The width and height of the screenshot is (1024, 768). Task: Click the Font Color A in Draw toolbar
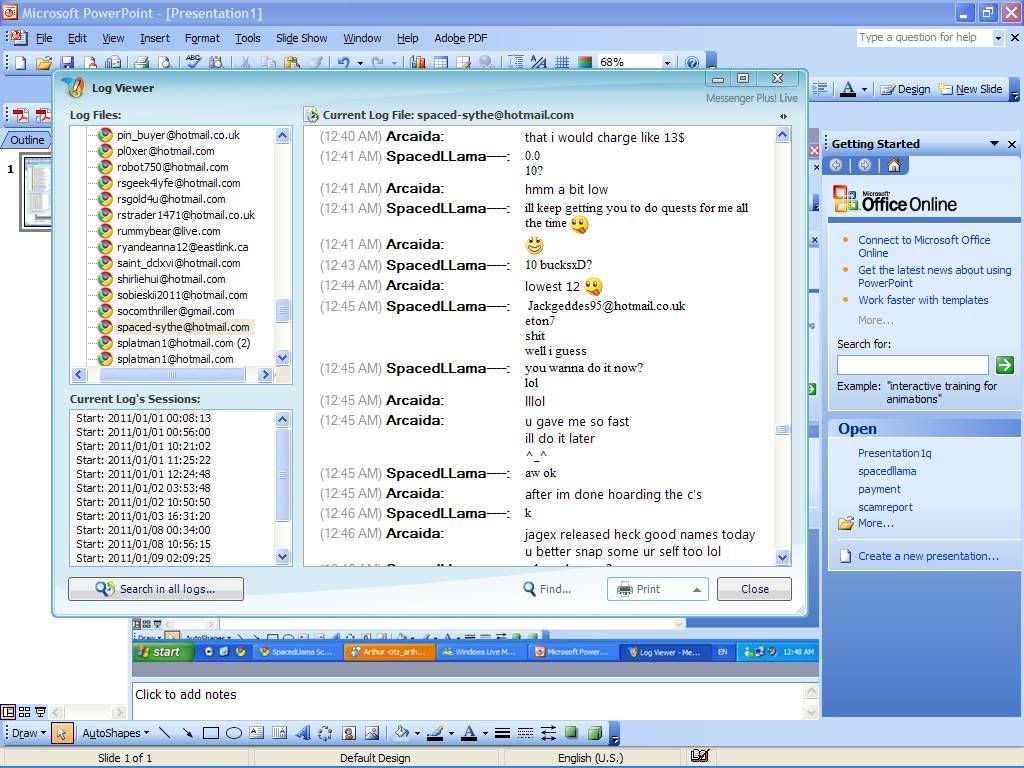point(469,733)
